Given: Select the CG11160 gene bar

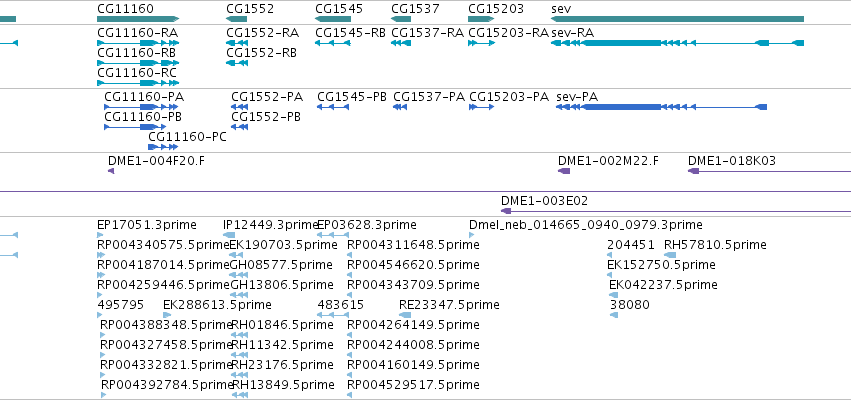Looking at the screenshot, I should tap(138, 19).
